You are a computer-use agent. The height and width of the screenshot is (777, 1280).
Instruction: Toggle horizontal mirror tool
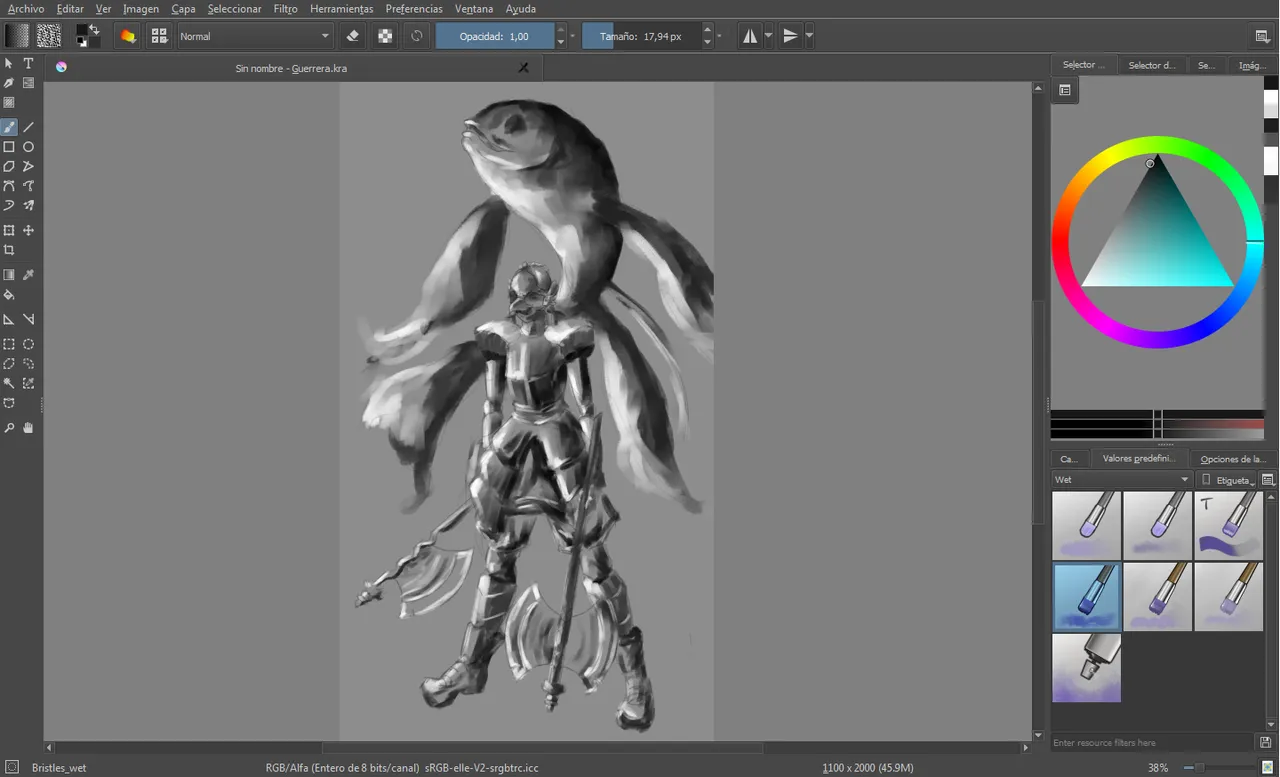[750, 36]
